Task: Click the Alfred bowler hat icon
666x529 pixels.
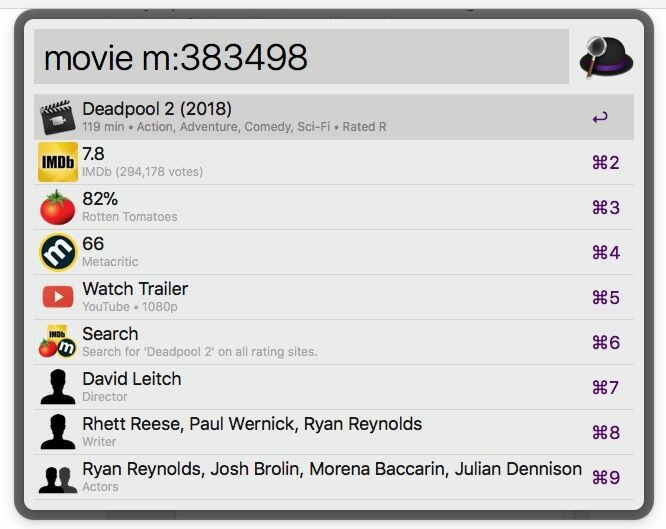Action: coord(606,58)
